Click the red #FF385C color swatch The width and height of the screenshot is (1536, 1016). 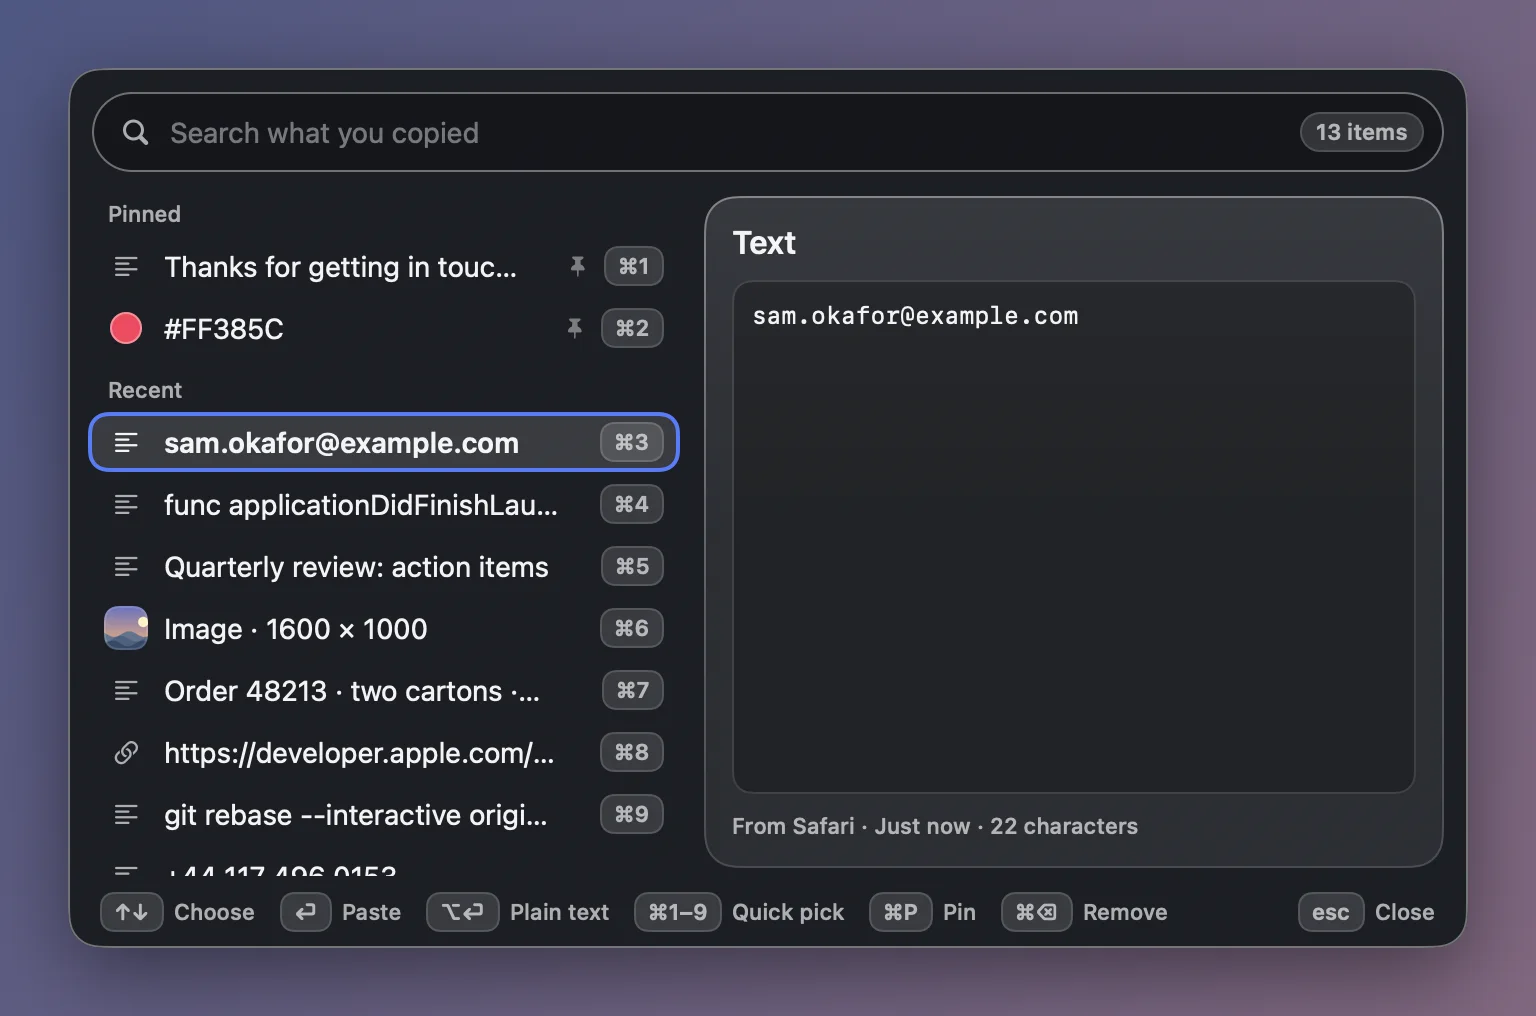point(126,328)
